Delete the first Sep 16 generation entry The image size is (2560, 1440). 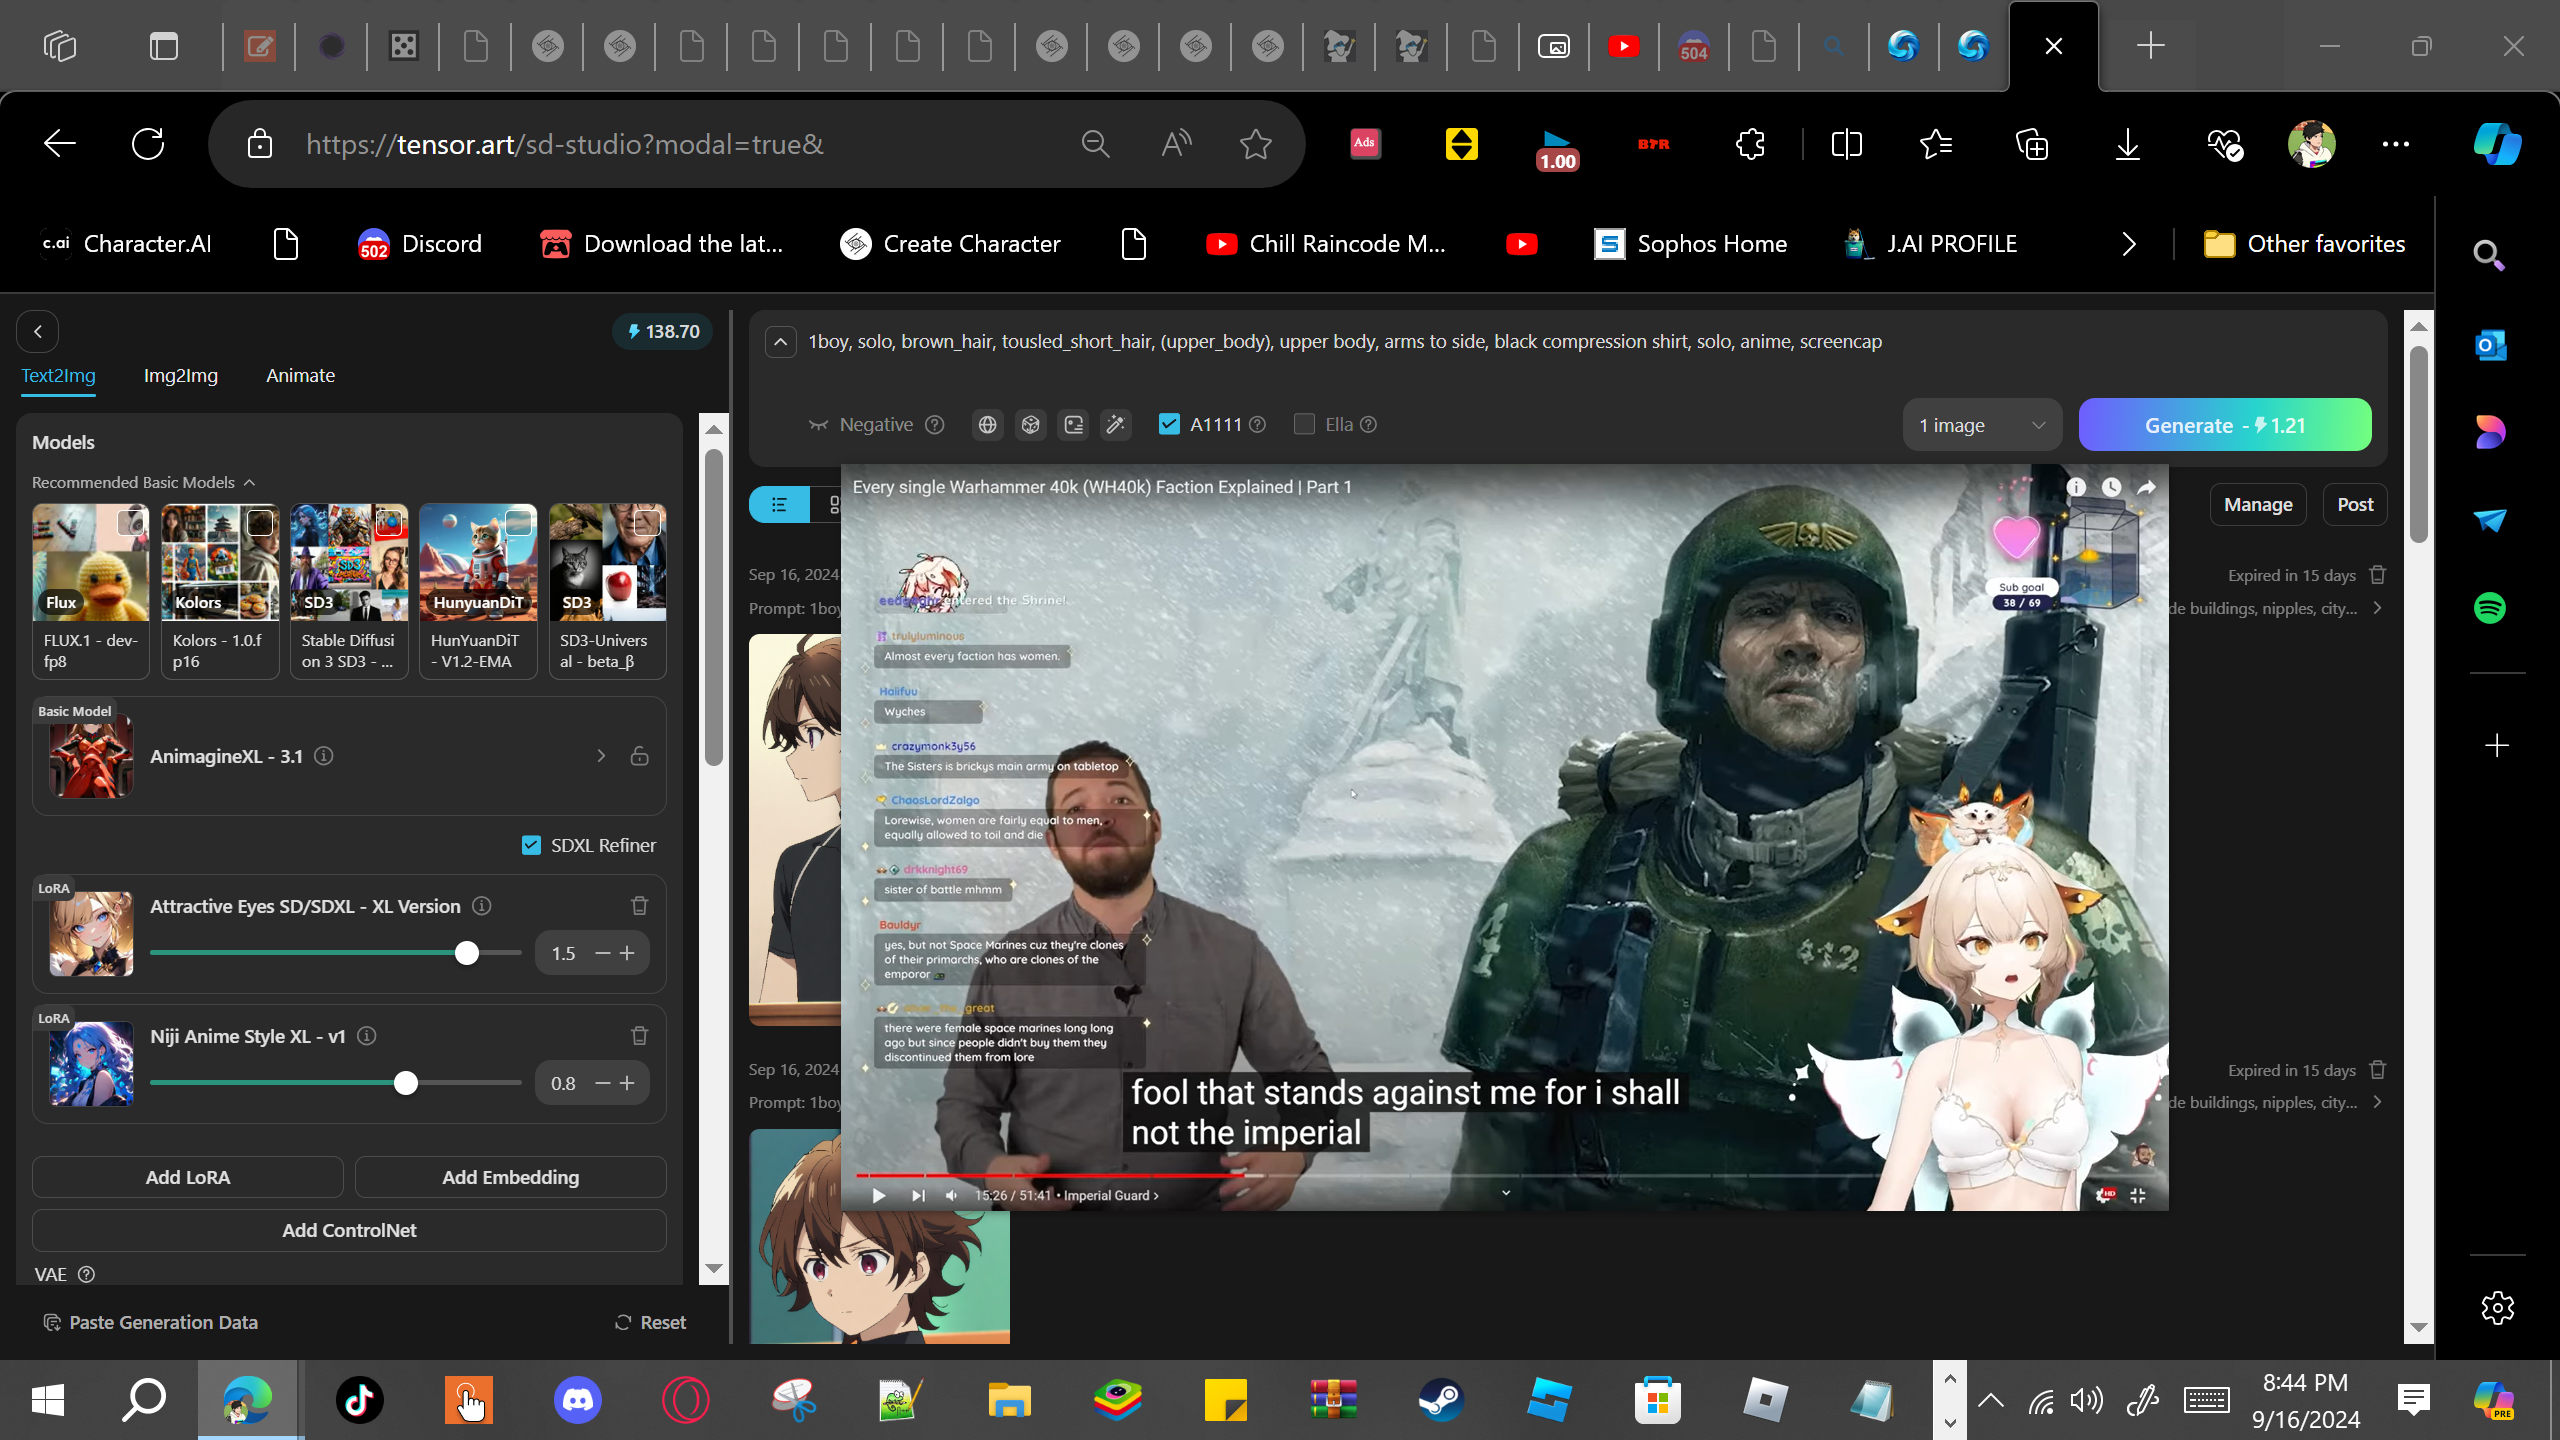tap(2378, 575)
